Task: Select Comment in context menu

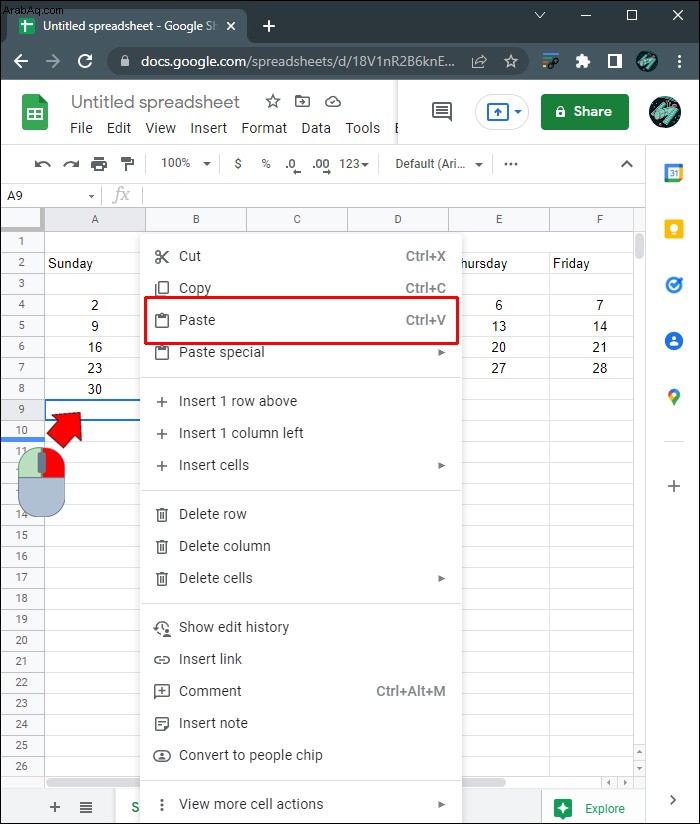Action: tap(301, 691)
